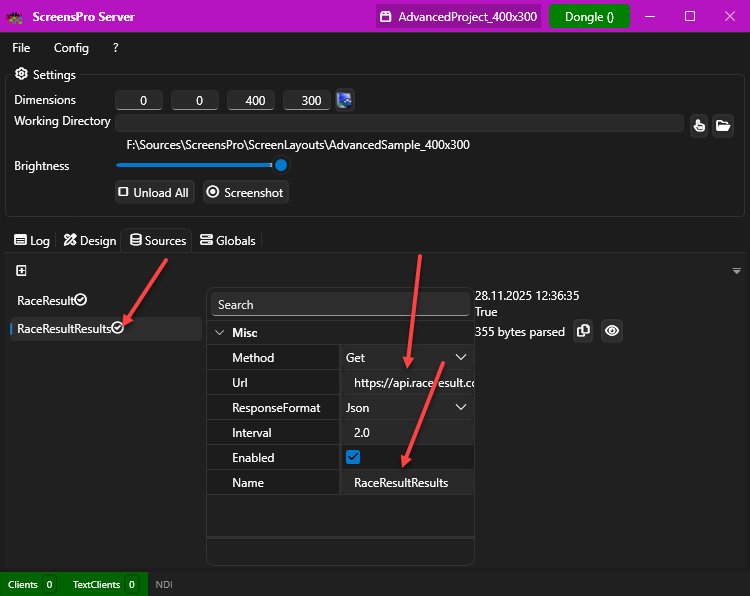Viewport: 750px width, 596px height.
Task: Click the small overflow arrow at panel right
Action: pos(737,271)
